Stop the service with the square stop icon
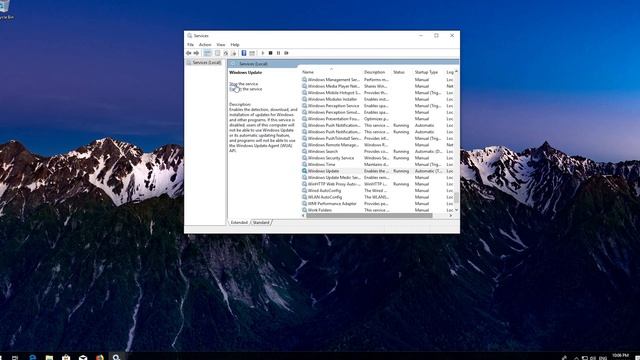 (x=270, y=53)
